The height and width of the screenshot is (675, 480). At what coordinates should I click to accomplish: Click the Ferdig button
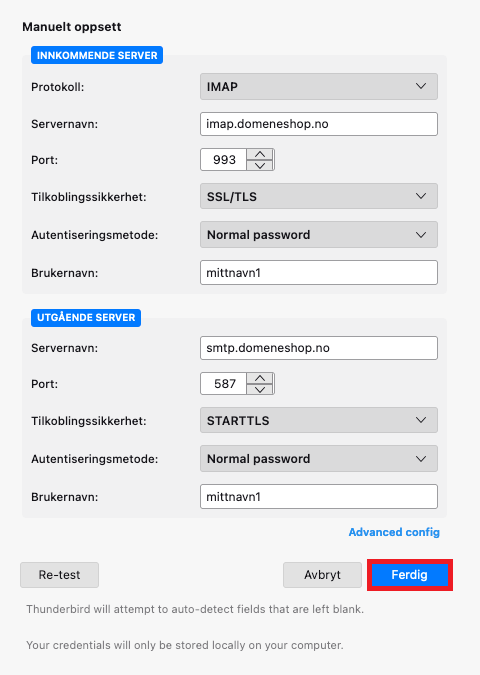click(x=409, y=575)
